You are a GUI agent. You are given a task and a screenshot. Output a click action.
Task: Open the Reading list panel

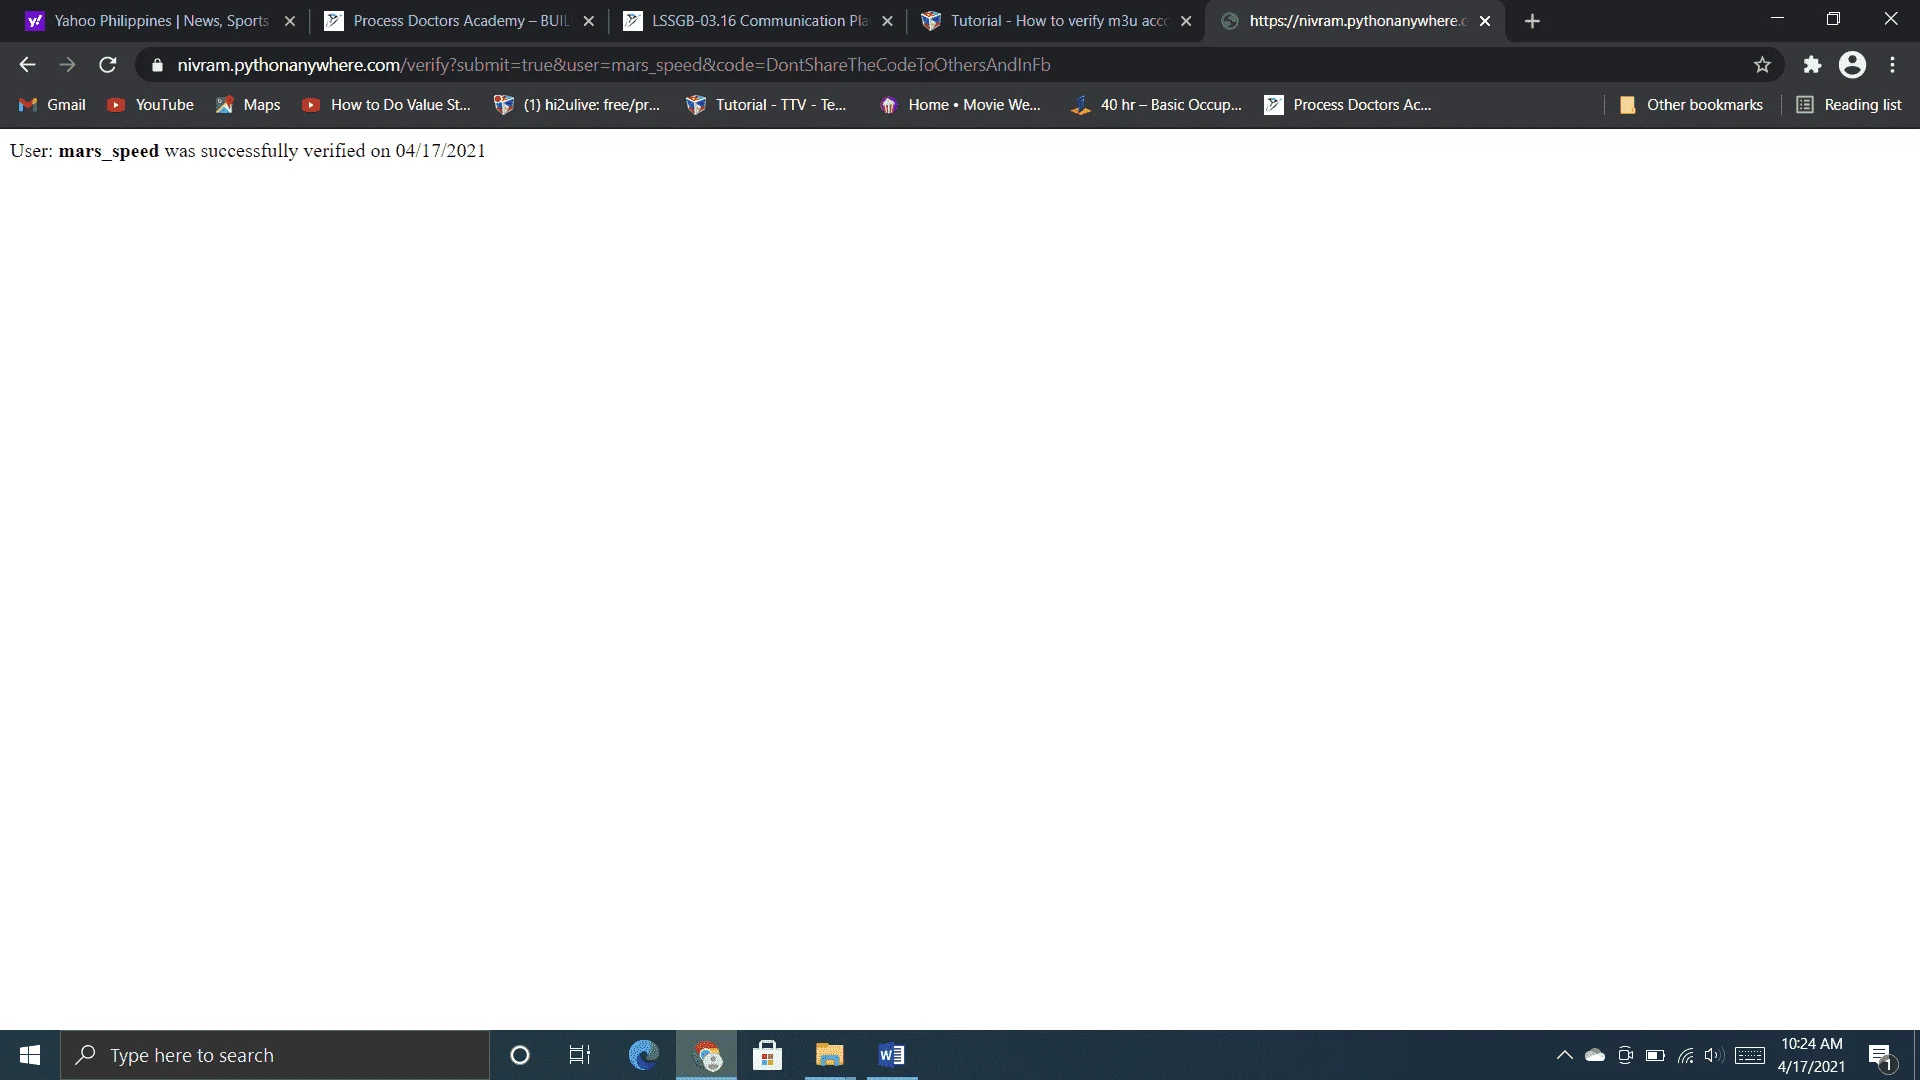point(1849,105)
